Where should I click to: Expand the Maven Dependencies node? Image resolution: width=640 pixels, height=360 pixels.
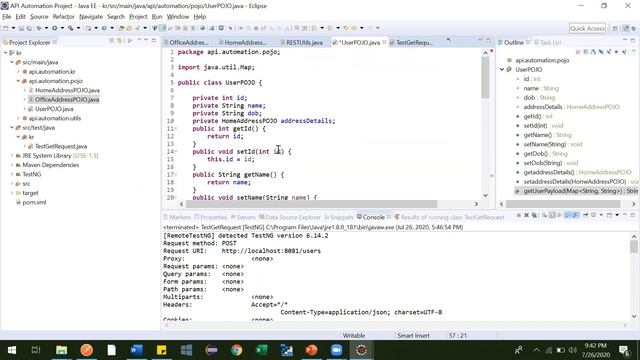(12, 165)
